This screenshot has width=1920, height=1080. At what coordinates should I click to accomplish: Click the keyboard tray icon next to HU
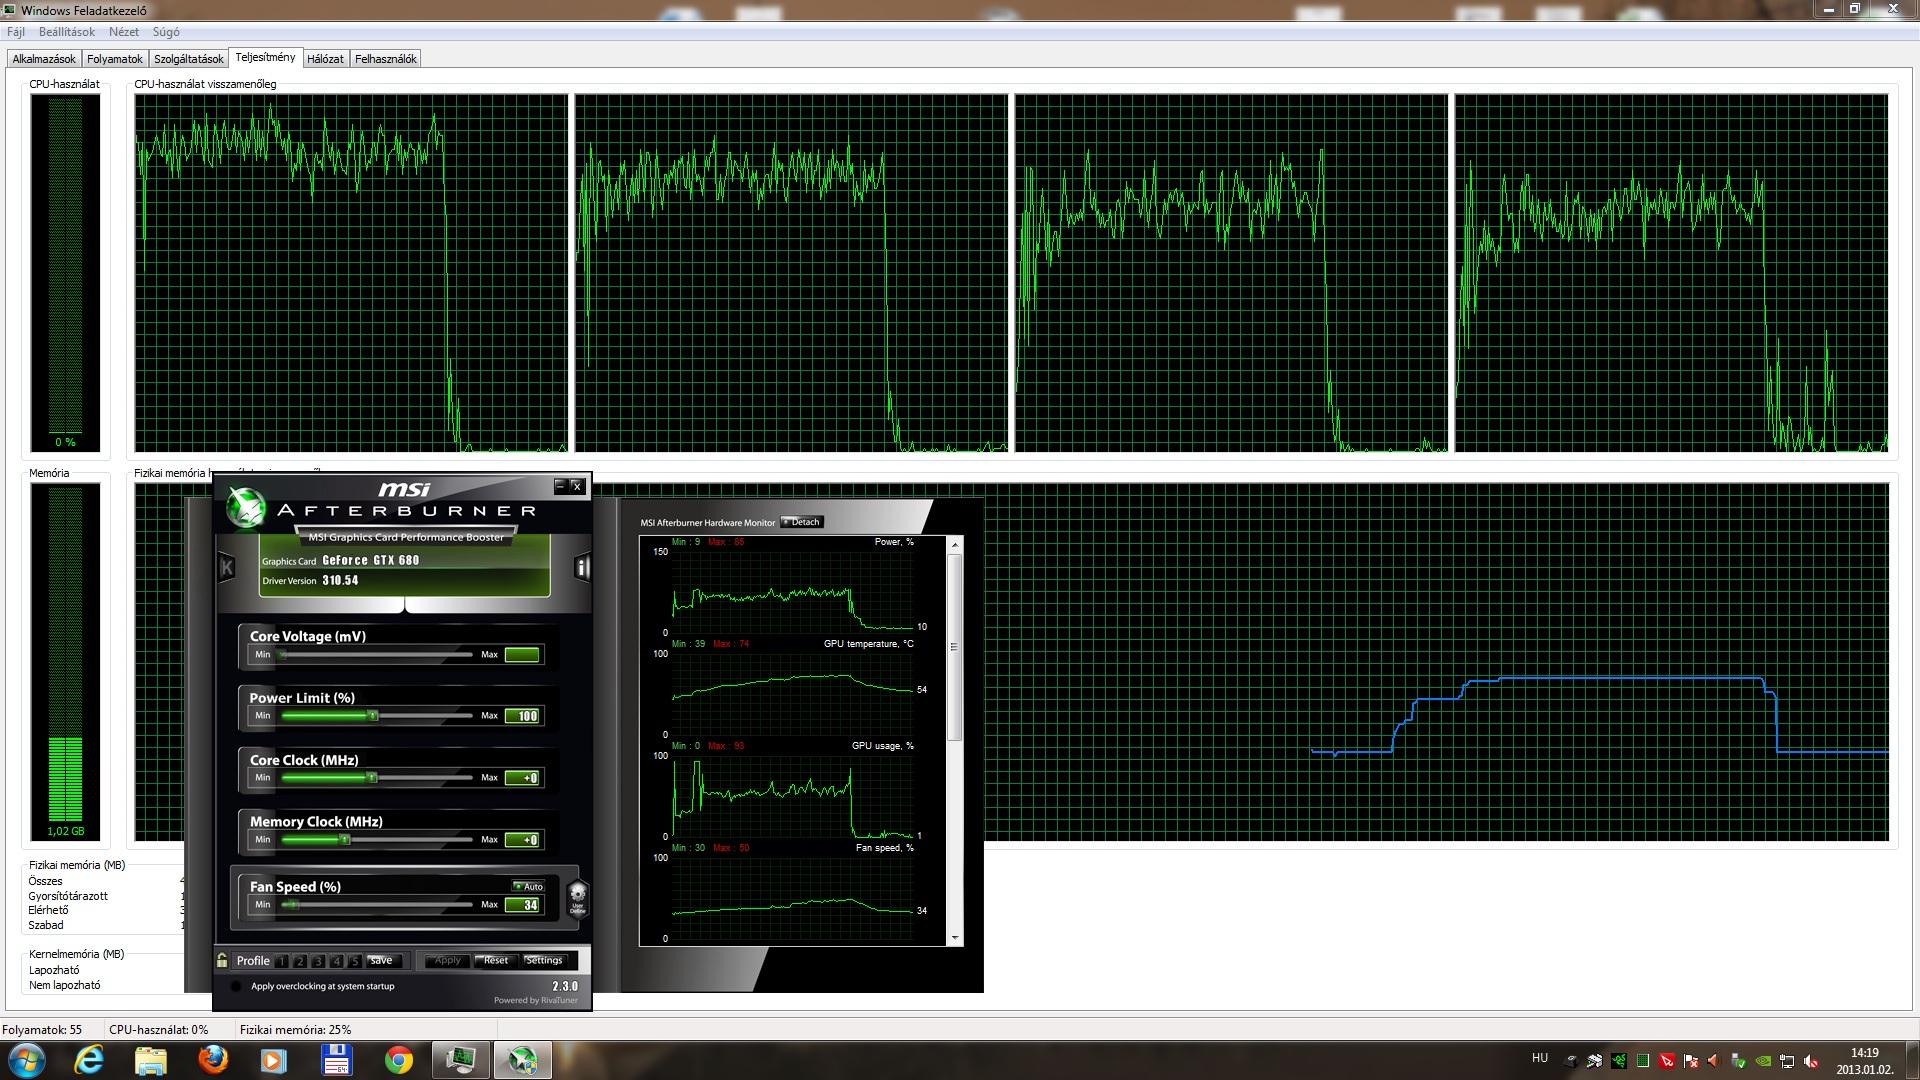tap(1571, 1061)
